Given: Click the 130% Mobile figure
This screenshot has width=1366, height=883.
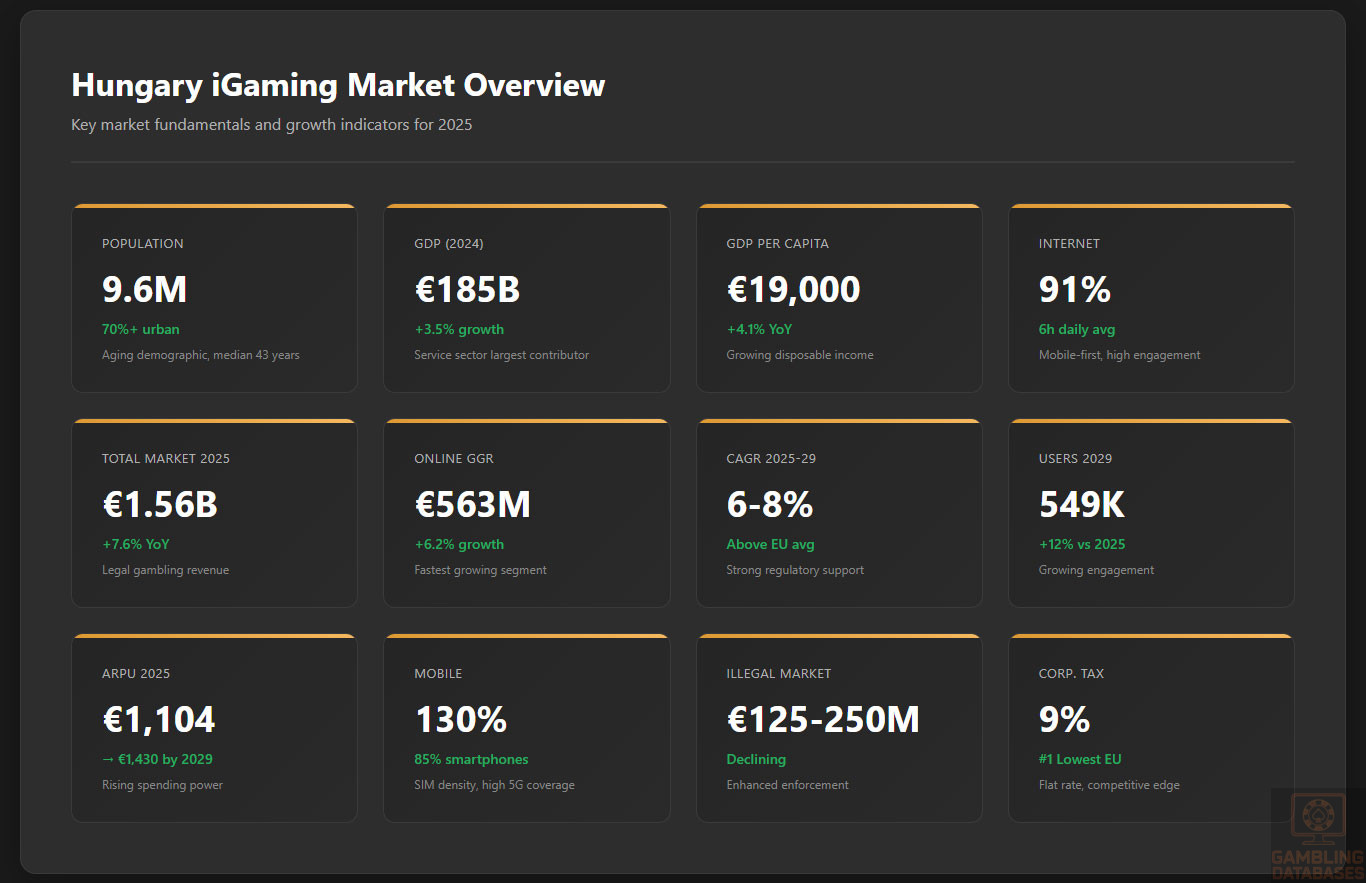Looking at the screenshot, I should (x=461, y=719).
